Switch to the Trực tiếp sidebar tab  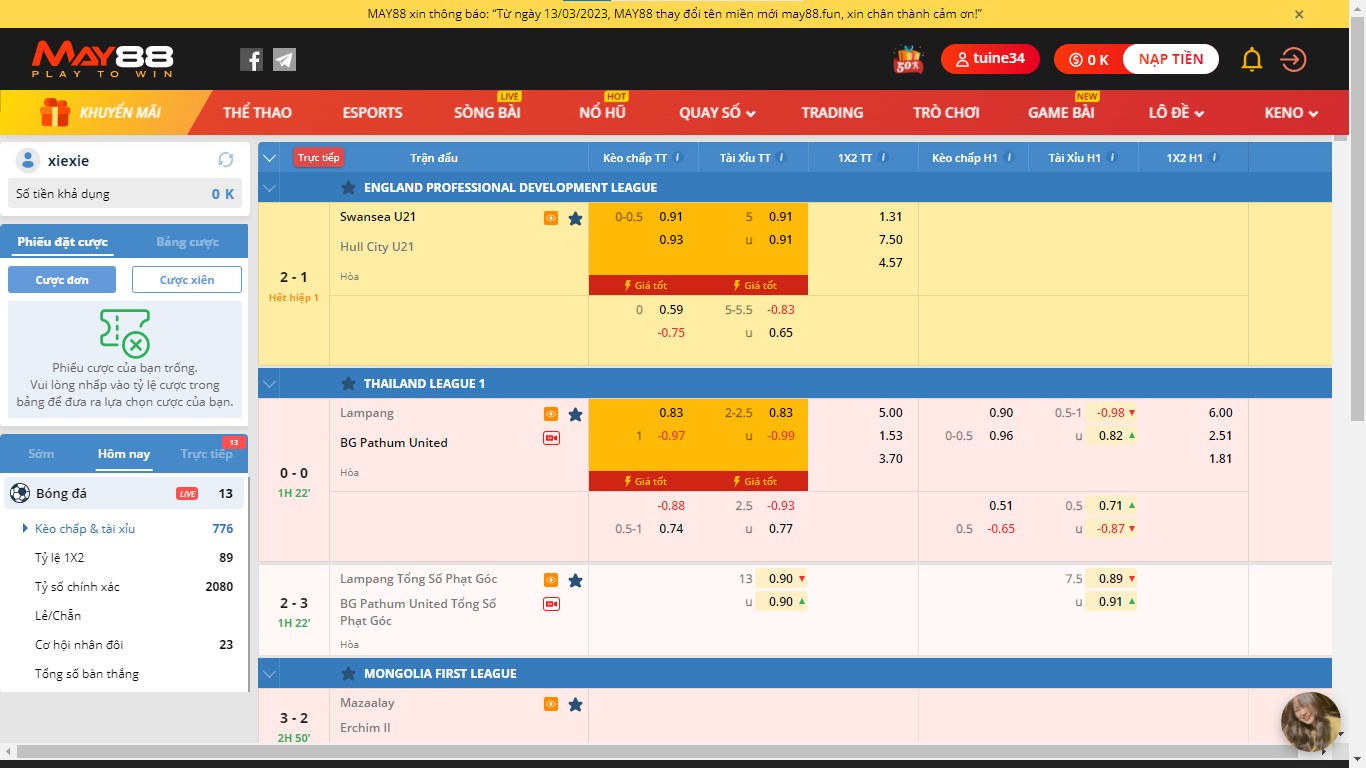pos(206,454)
